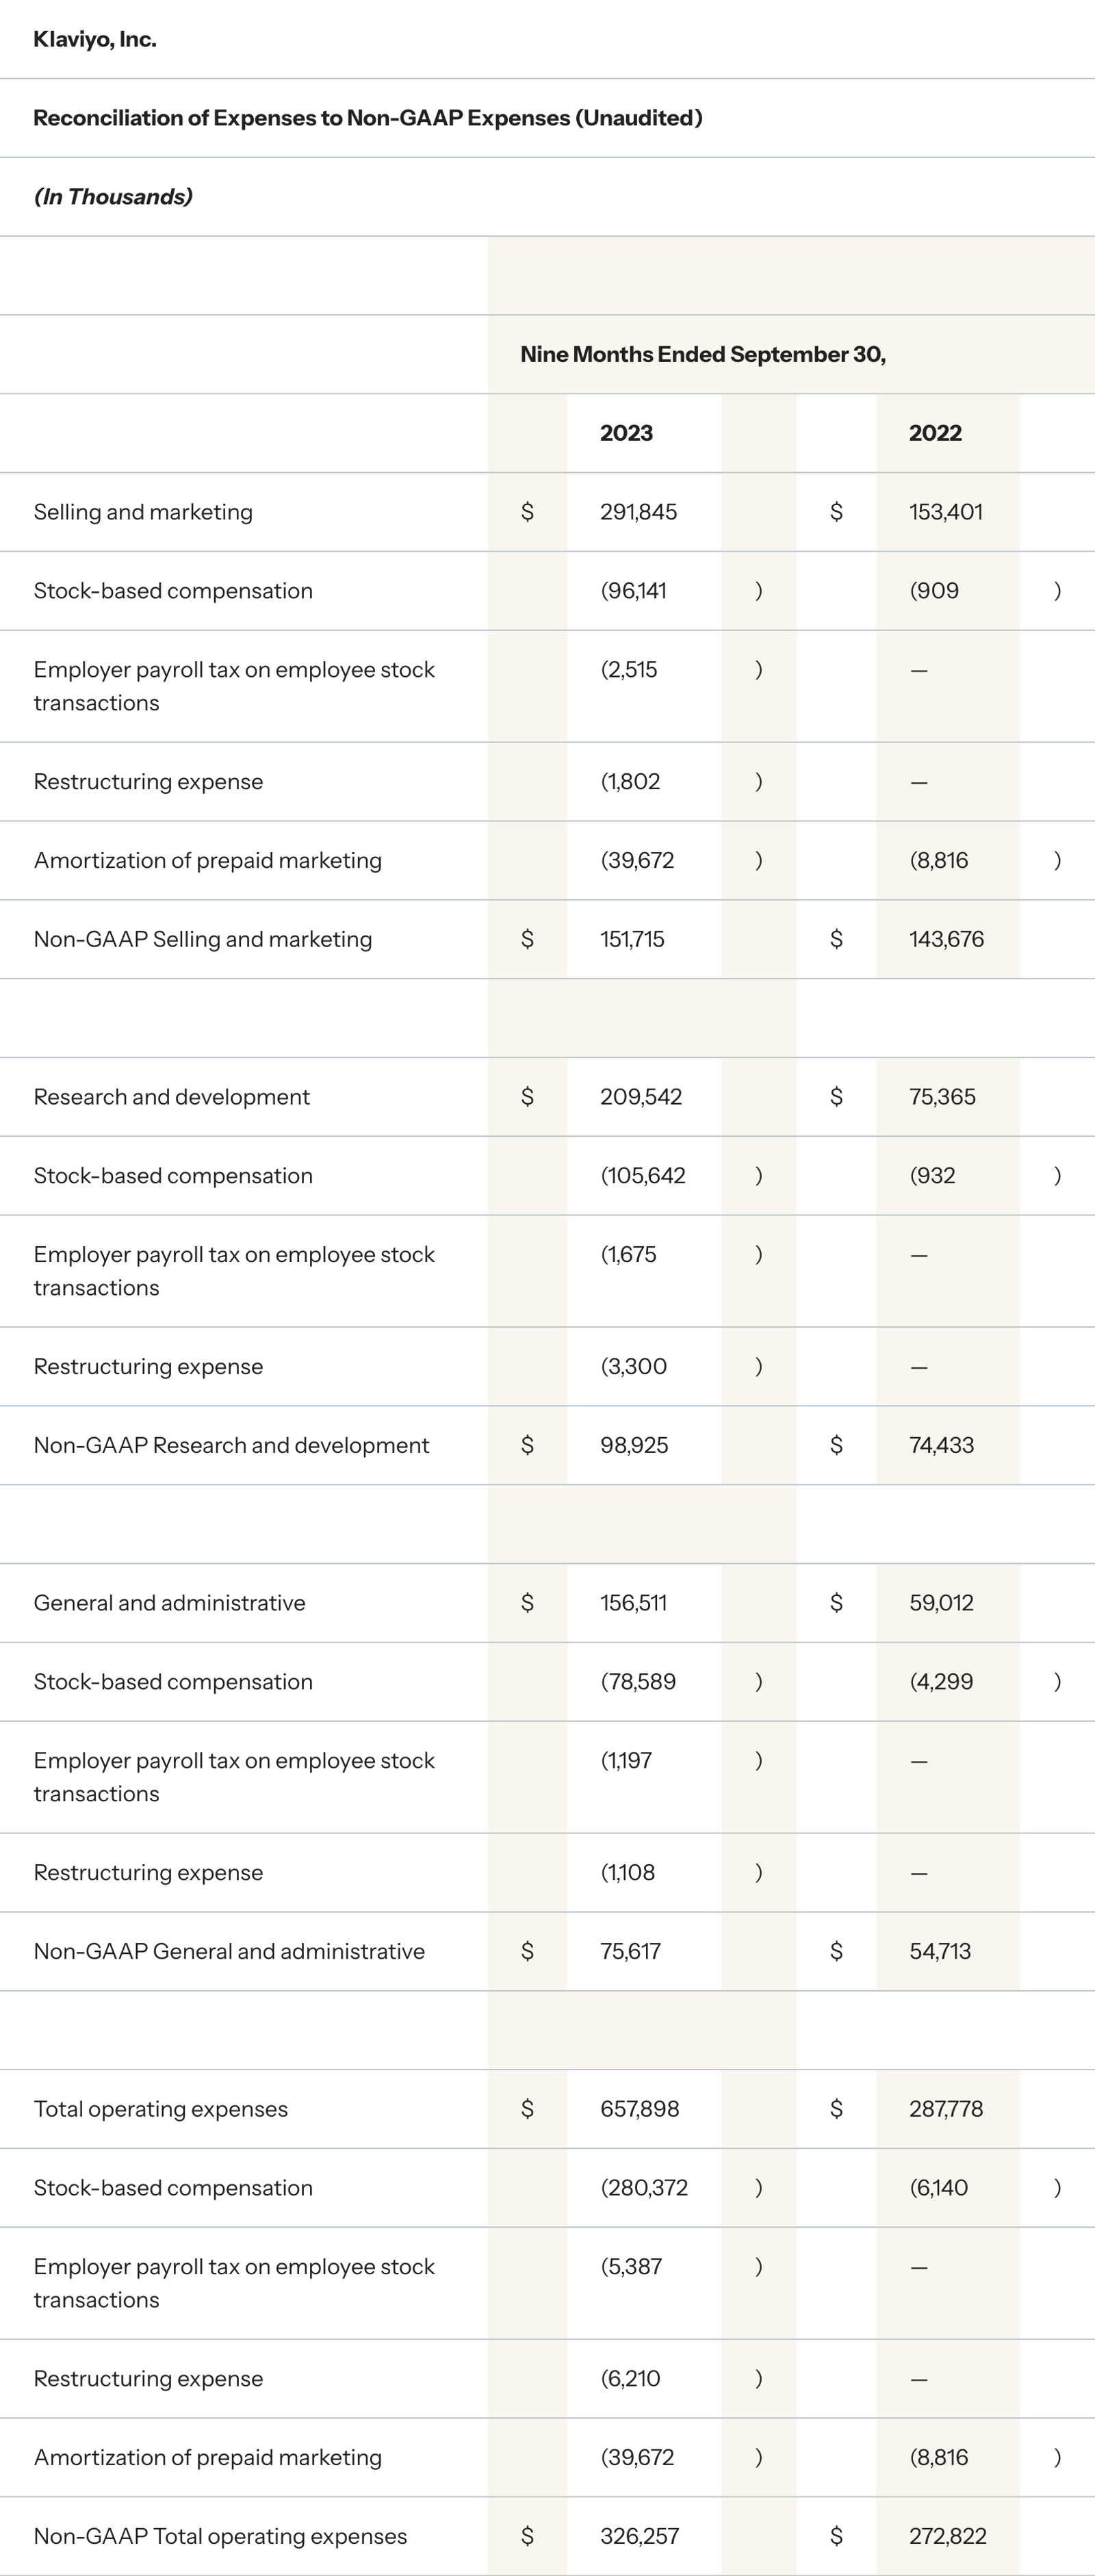The height and width of the screenshot is (2576, 1095).
Task: Select the value 326,257
Action: pos(639,2536)
